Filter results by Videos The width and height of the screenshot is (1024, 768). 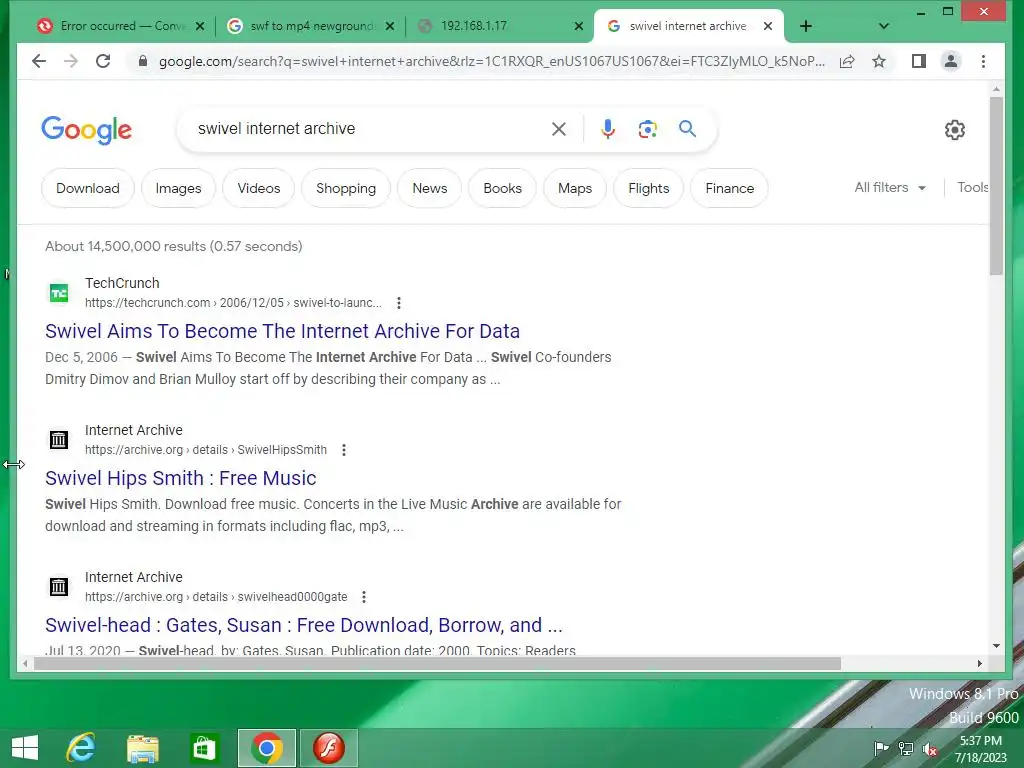[x=259, y=188]
